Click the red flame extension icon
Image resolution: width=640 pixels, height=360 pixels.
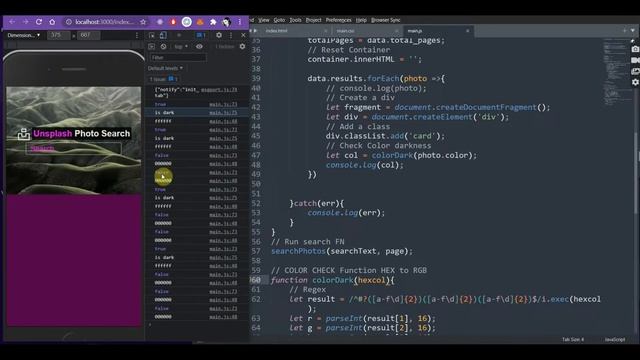click(x=173, y=22)
